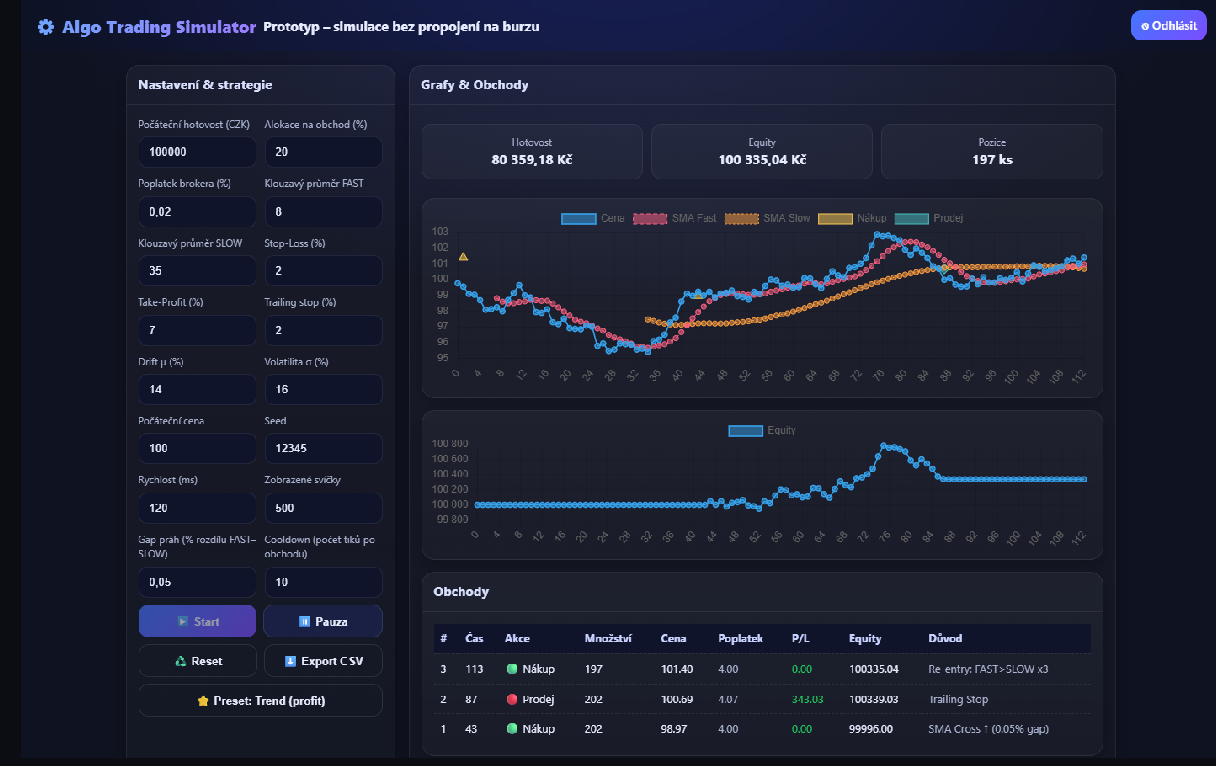
Task: Select the Stop-Loss (%) input field
Action: click(x=322, y=270)
